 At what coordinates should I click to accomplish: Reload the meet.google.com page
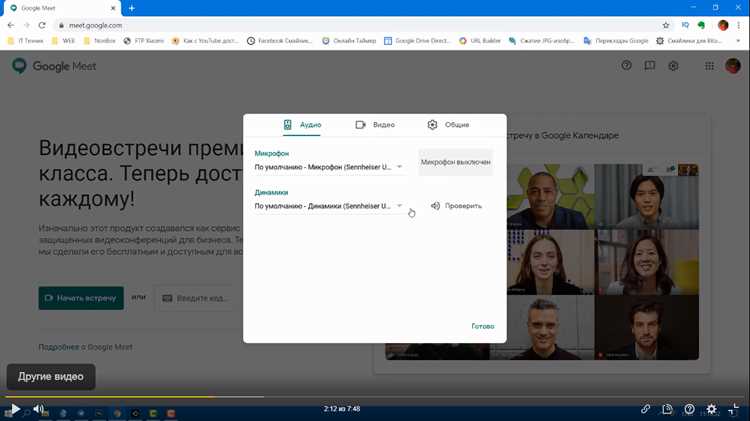(42, 25)
